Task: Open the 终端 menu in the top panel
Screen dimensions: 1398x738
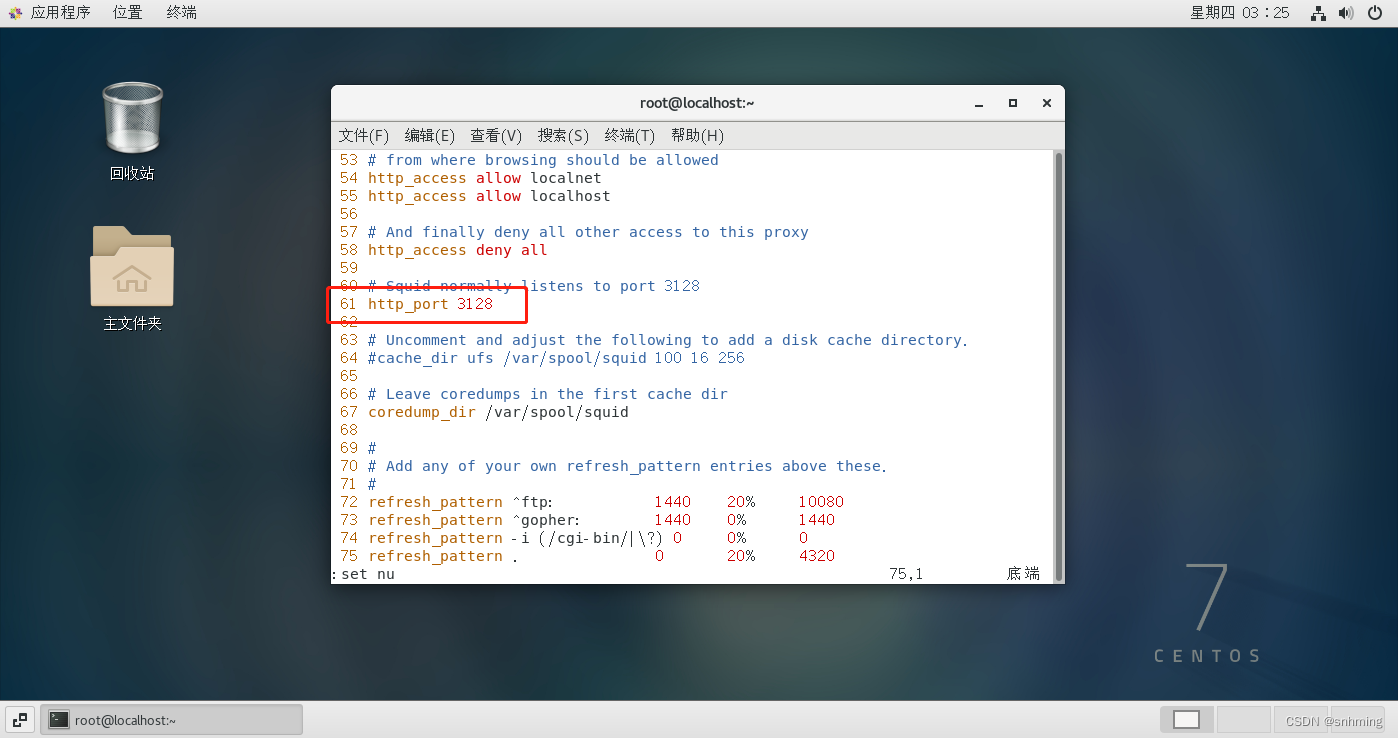Action: click(181, 12)
